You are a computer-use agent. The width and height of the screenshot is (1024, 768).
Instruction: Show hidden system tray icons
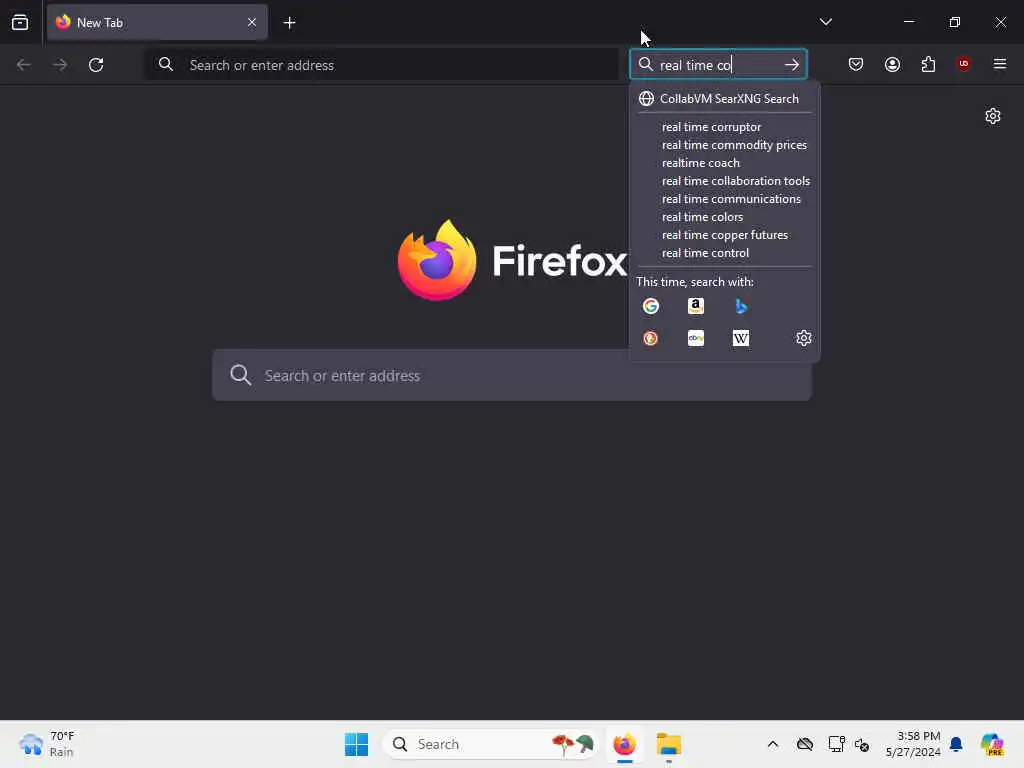pos(773,744)
